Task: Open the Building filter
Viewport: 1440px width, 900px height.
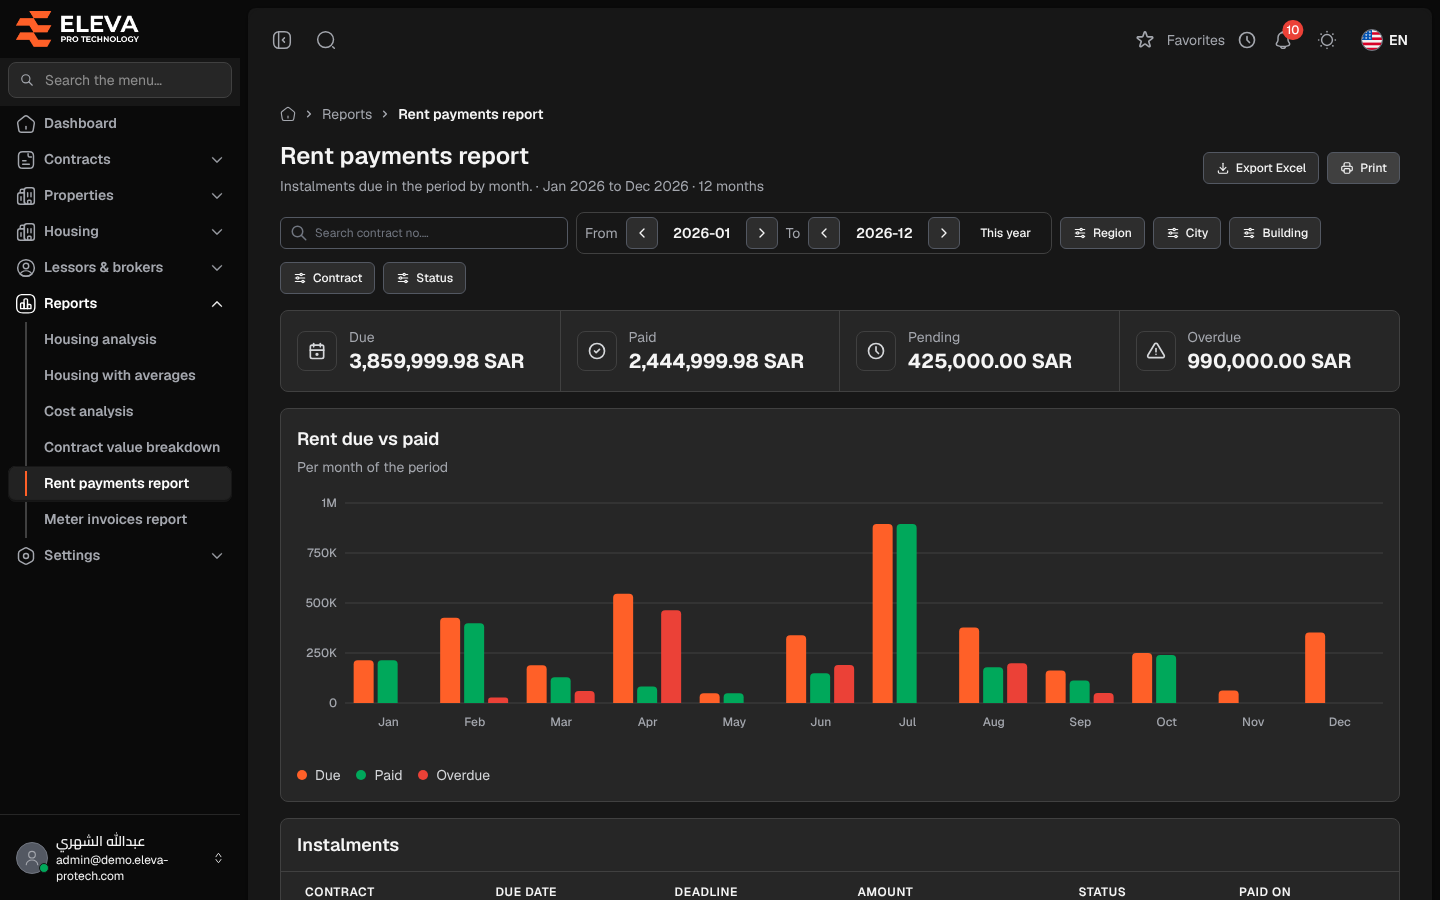Action: tap(1275, 233)
